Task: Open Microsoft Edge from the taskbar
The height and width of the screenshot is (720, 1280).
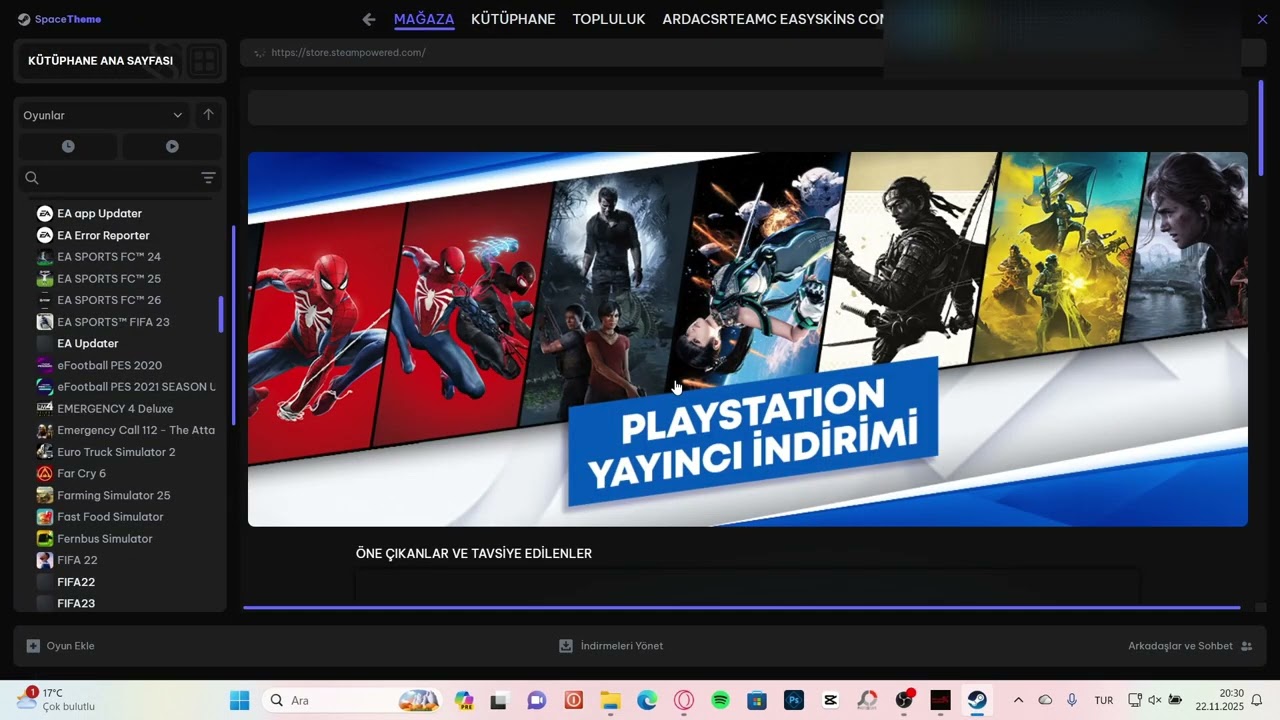Action: pyautogui.click(x=647, y=700)
